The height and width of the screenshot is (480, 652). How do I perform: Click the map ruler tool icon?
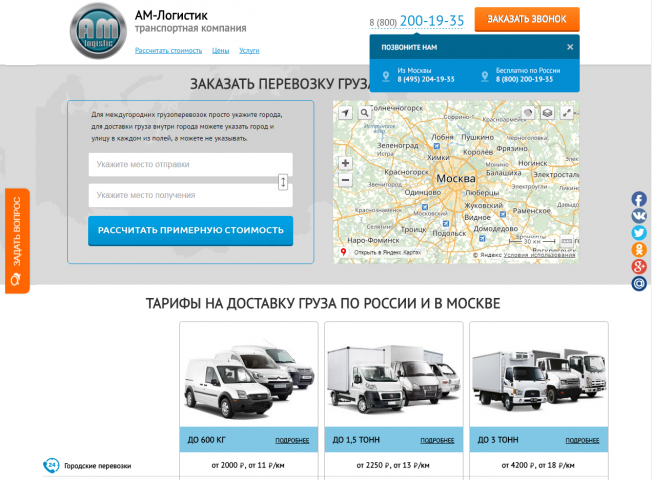point(566,241)
